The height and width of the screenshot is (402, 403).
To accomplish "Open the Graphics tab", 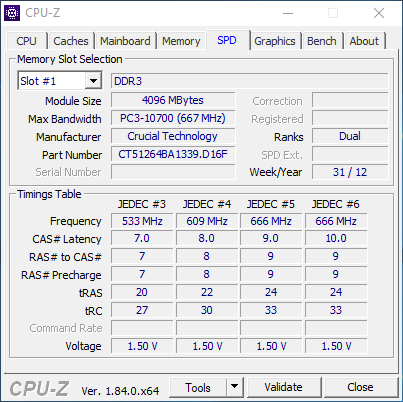I will 275,41.
